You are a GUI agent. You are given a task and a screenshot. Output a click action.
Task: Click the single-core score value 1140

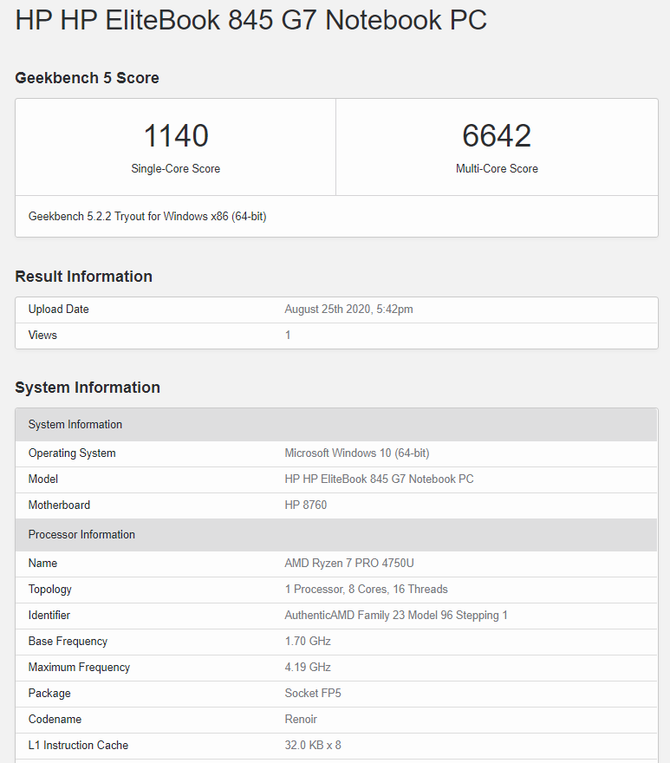[176, 135]
